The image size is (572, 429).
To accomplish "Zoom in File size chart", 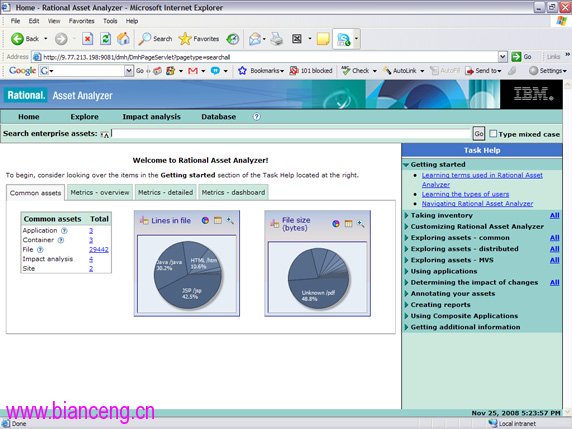I will tap(360, 224).
